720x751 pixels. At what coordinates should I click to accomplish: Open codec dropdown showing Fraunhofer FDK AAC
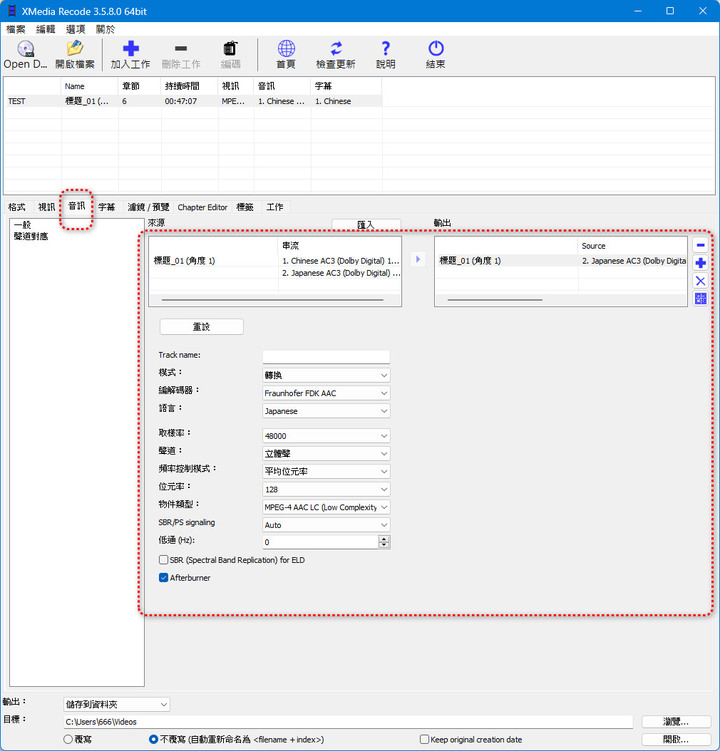click(x=326, y=393)
